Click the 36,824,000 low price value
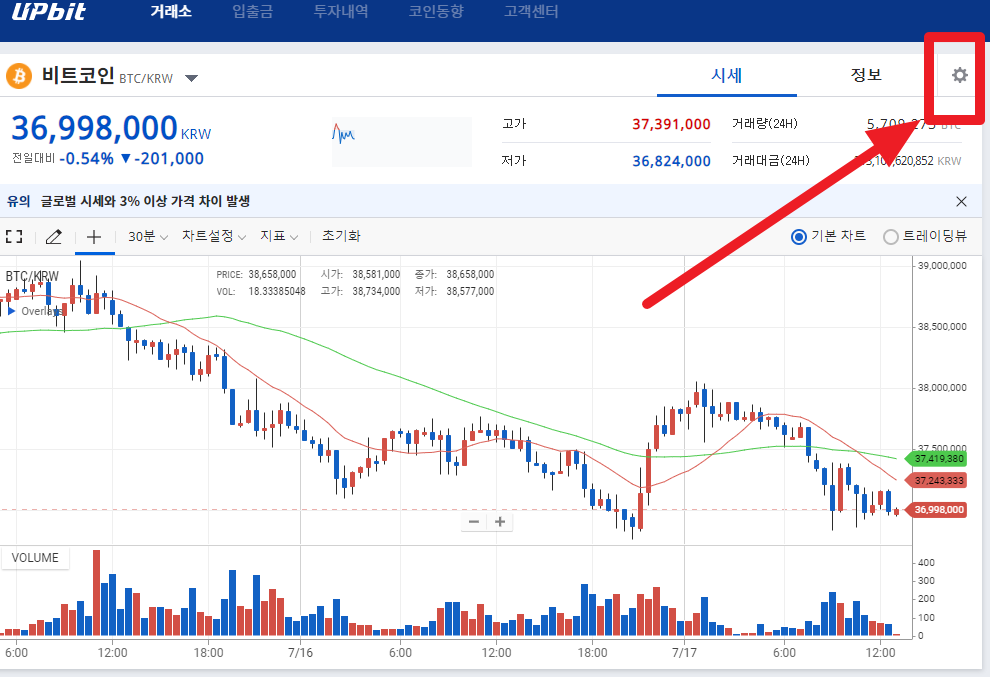Screen dimensions: 990x677 (671, 162)
